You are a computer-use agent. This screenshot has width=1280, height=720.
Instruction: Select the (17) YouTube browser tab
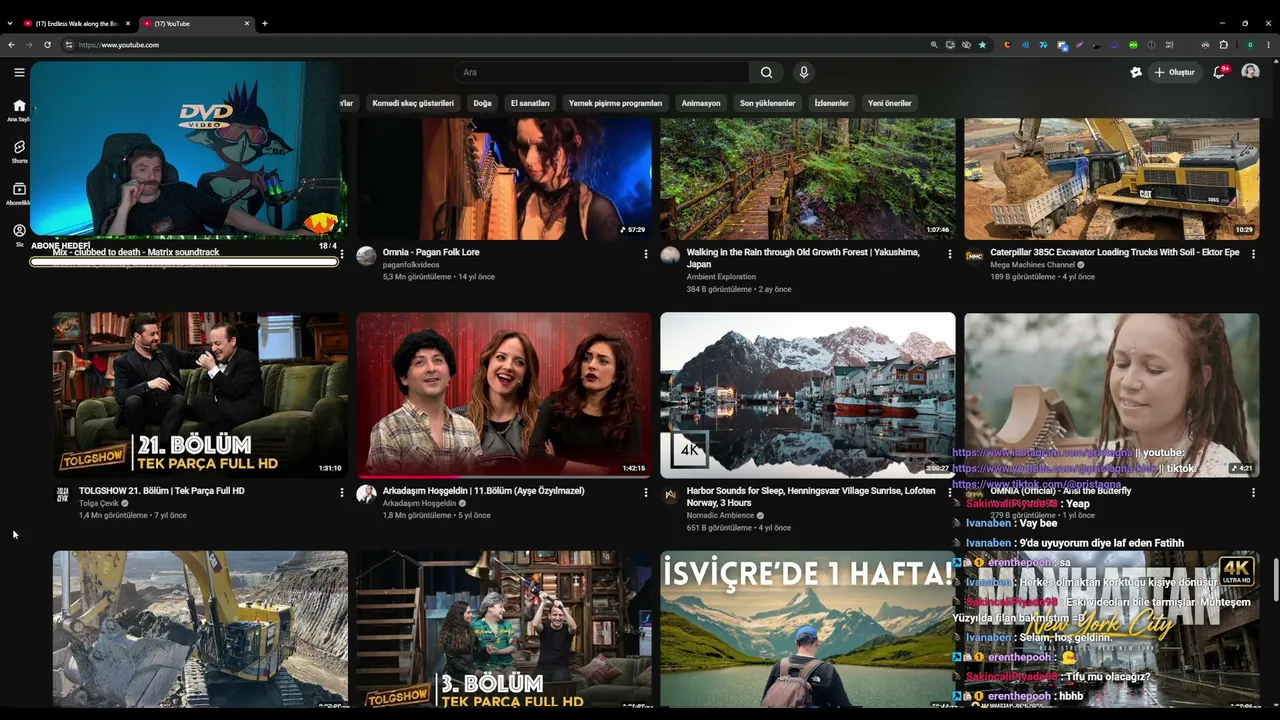tap(196, 23)
